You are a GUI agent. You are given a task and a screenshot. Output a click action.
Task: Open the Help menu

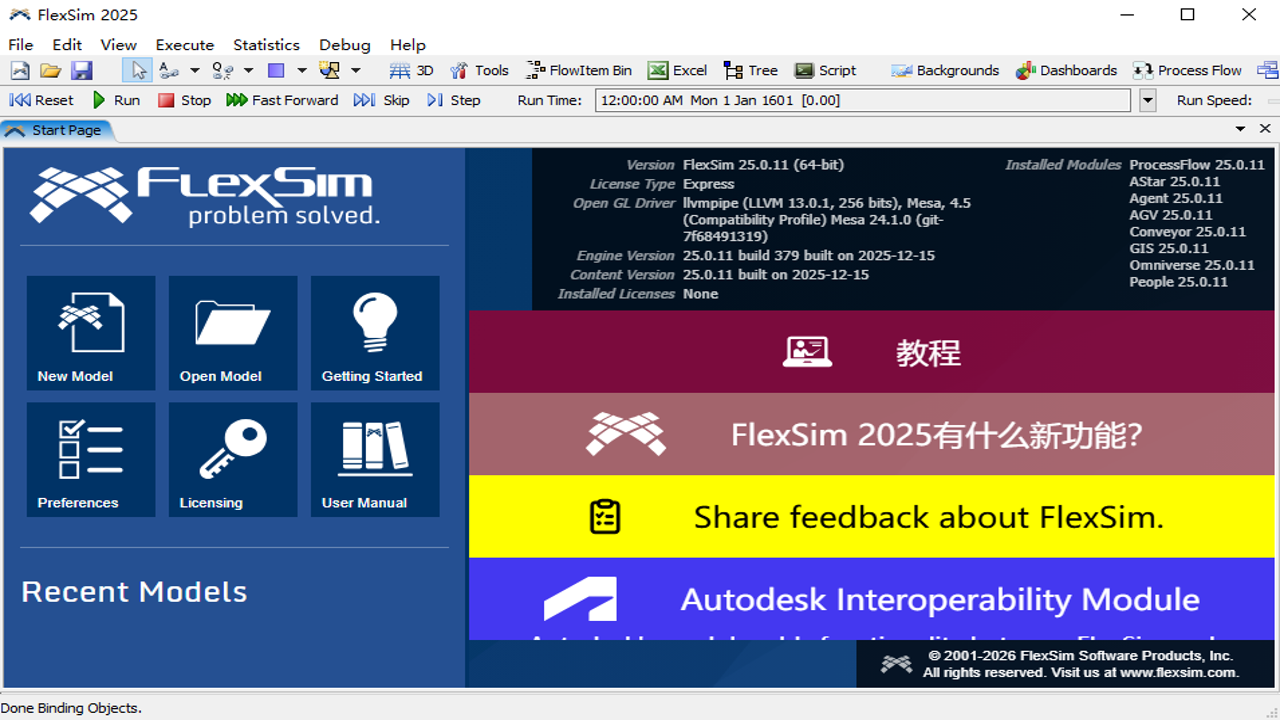tap(408, 44)
